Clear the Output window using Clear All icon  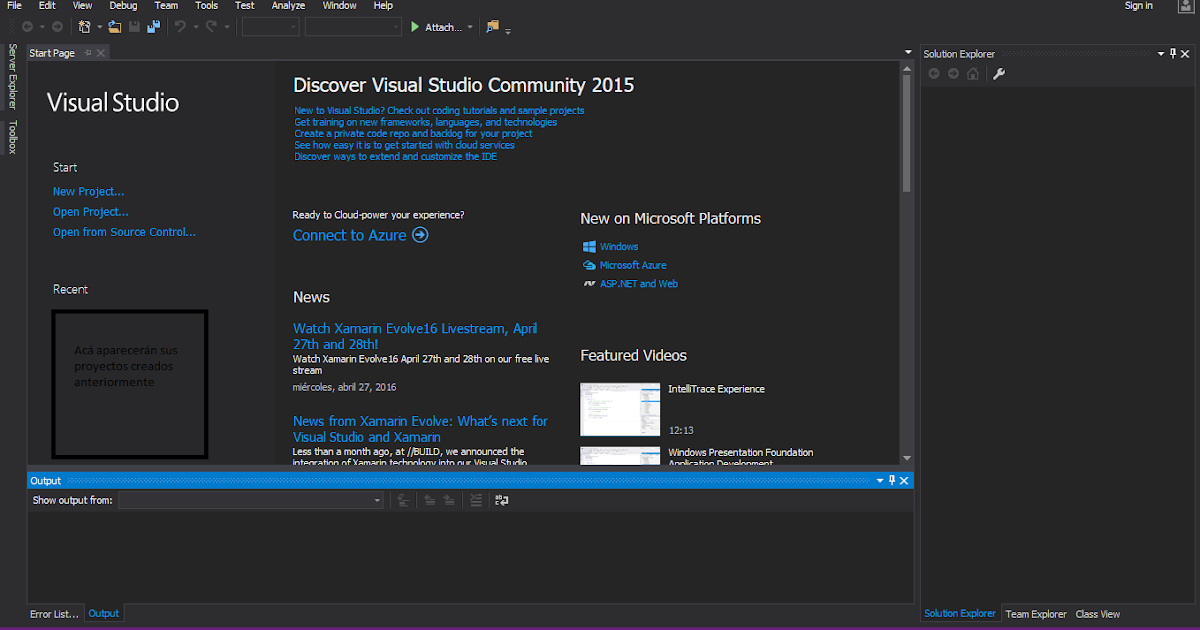475,500
